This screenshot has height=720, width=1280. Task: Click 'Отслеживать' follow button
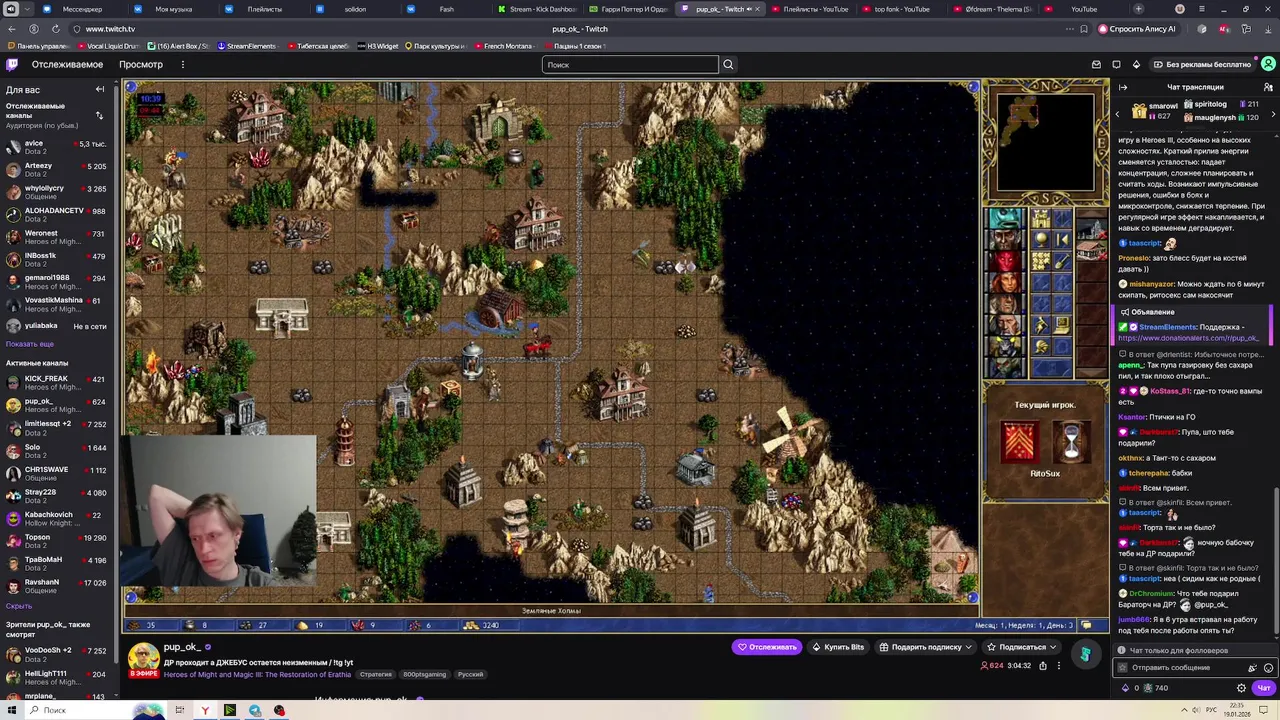pyautogui.click(x=767, y=647)
